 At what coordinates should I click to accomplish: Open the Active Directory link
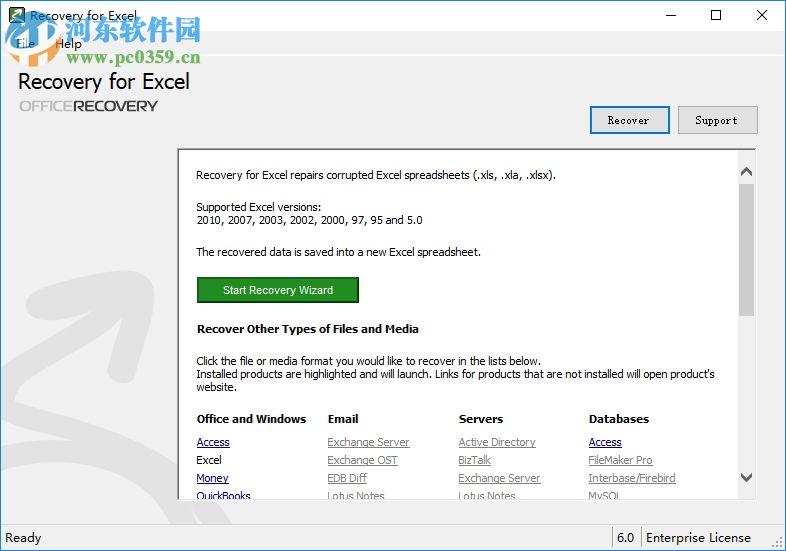pos(497,442)
